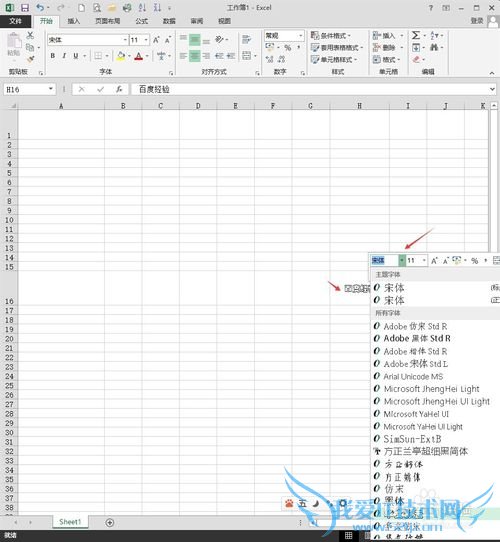Toggle middle vertical alignment
Image resolution: width=500 pixels, height=542 pixels.
195,40
